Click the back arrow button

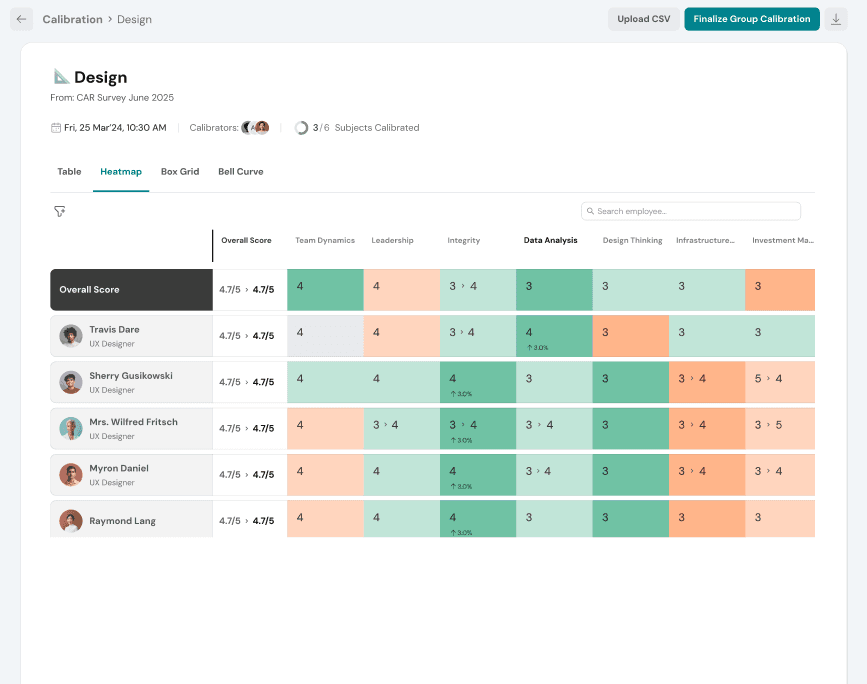point(22,19)
